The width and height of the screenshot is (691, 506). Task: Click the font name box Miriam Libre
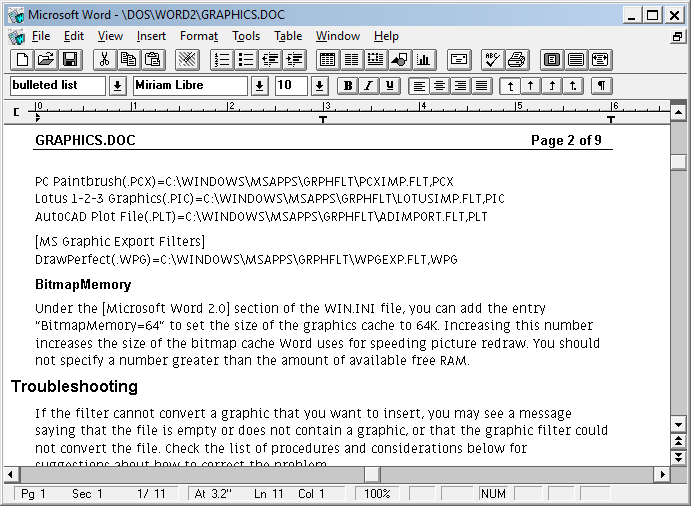click(x=190, y=86)
